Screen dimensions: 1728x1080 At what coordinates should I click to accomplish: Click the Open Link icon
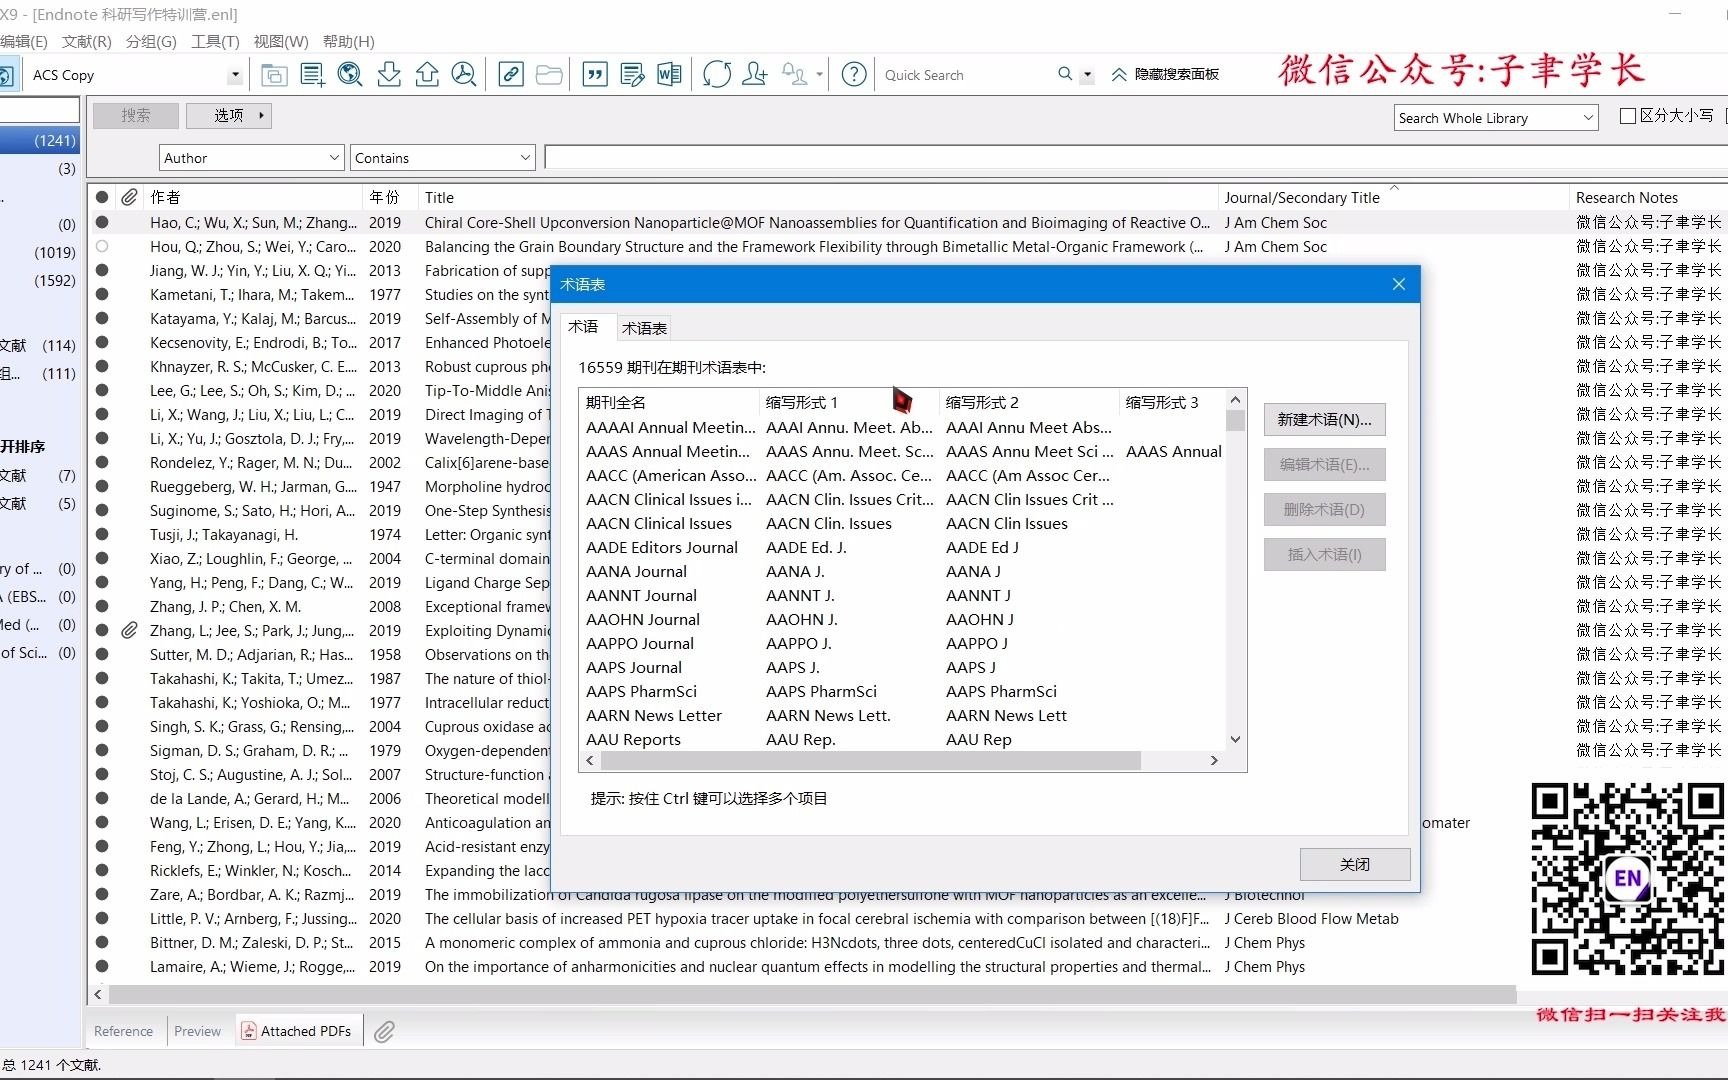pos(511,75)
